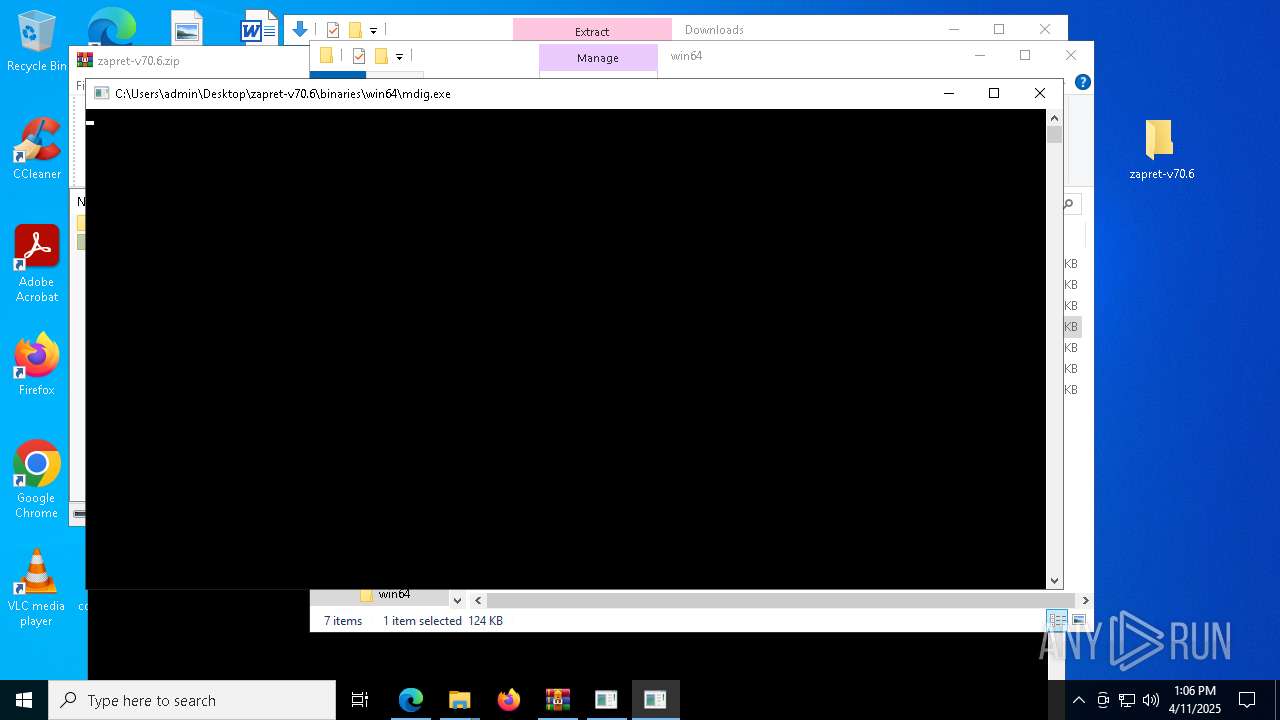The image size is (1280, 720).
Task: Launch Firefox from desktop shortcut
Action: (x=36, y=365)
